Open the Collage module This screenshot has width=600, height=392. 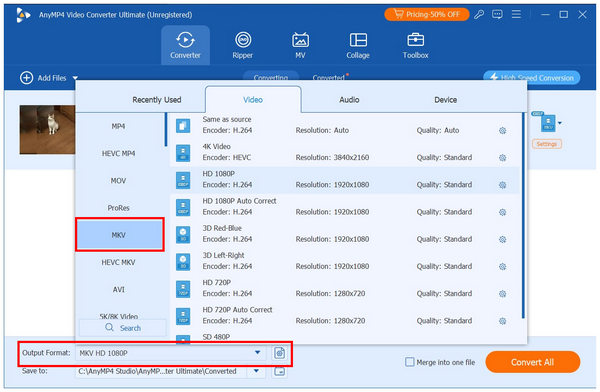[358, 45]
